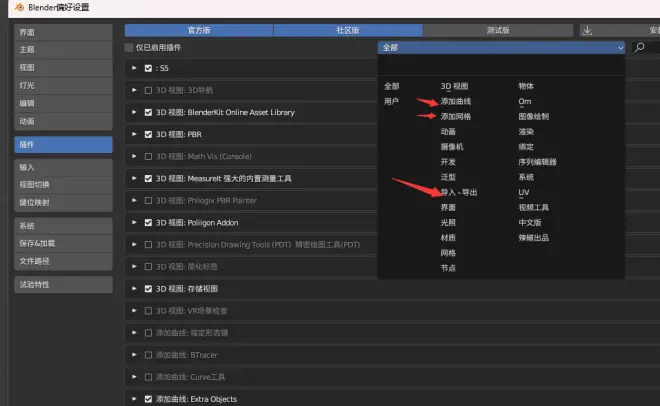Image resolution: width=660 pixels, height=406 pixels.
Task: Open the 系统 section in the sidebar
Action: [x=64, y=226]
